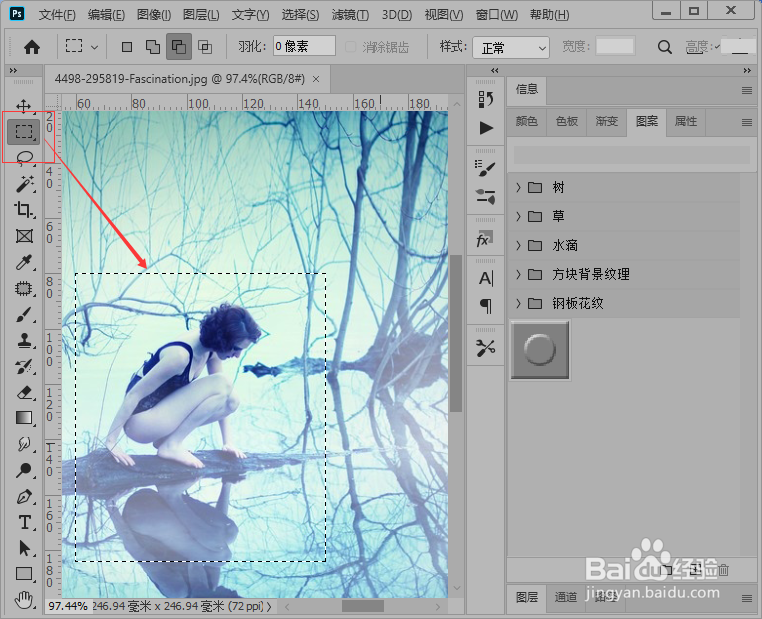The image size is (762, 619).
Task: Click the patterns search field
Action: tap(632, 155)
